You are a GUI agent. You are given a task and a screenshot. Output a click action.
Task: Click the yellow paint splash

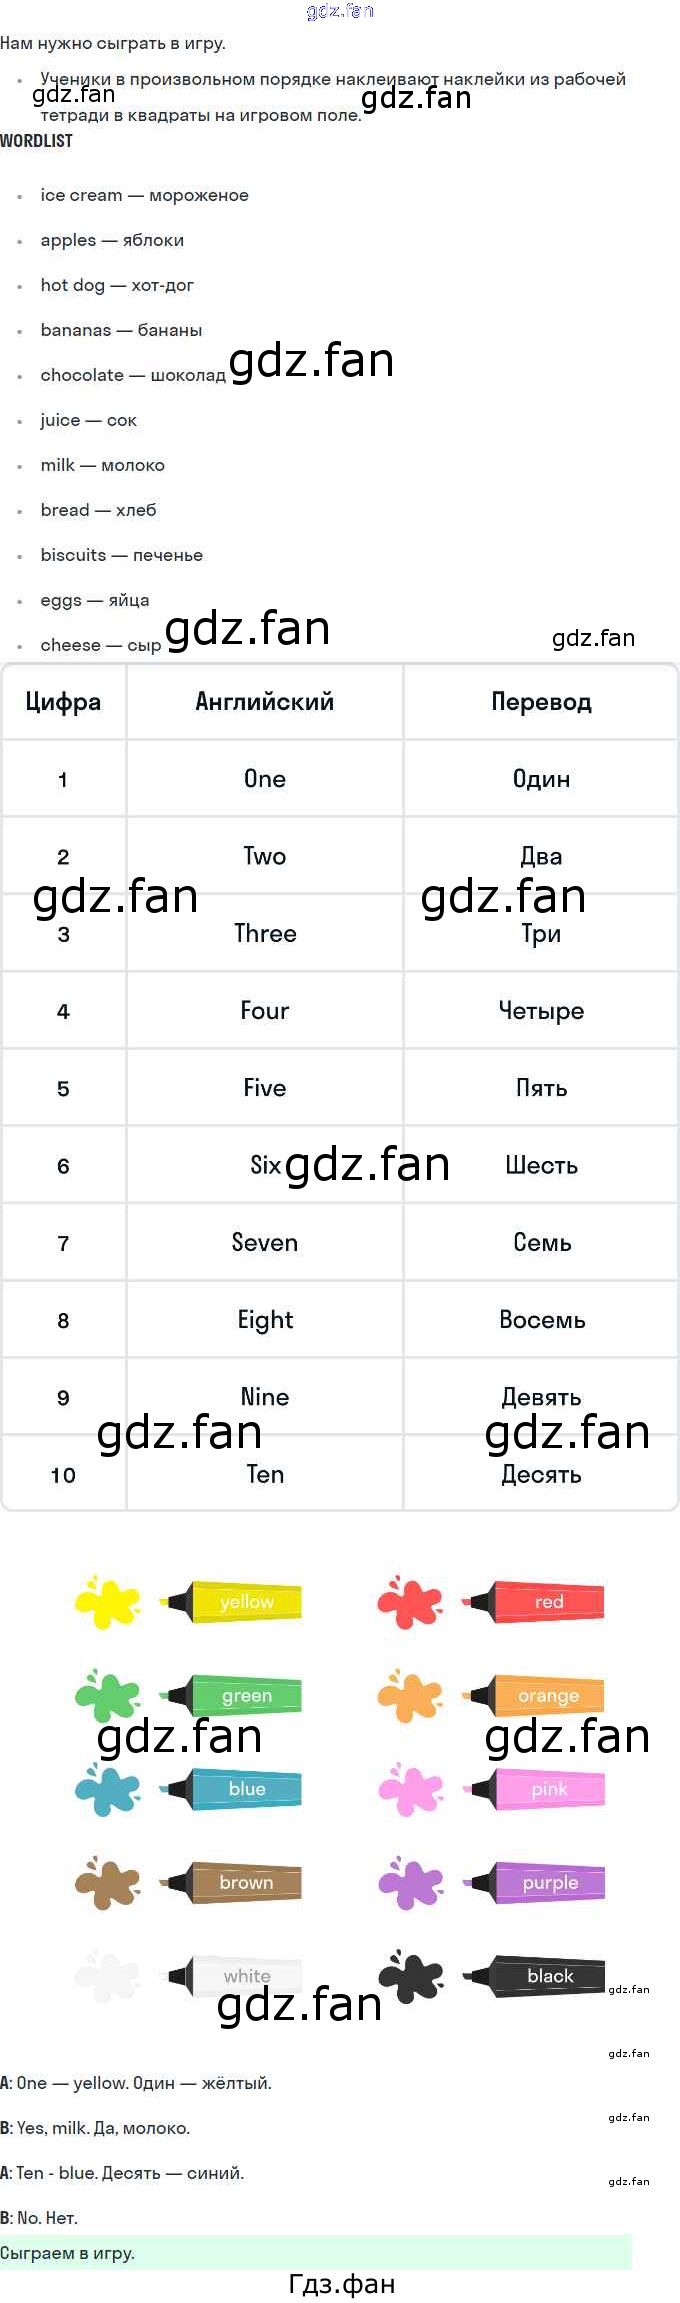pyautogui.click(x=107, y=1601)
